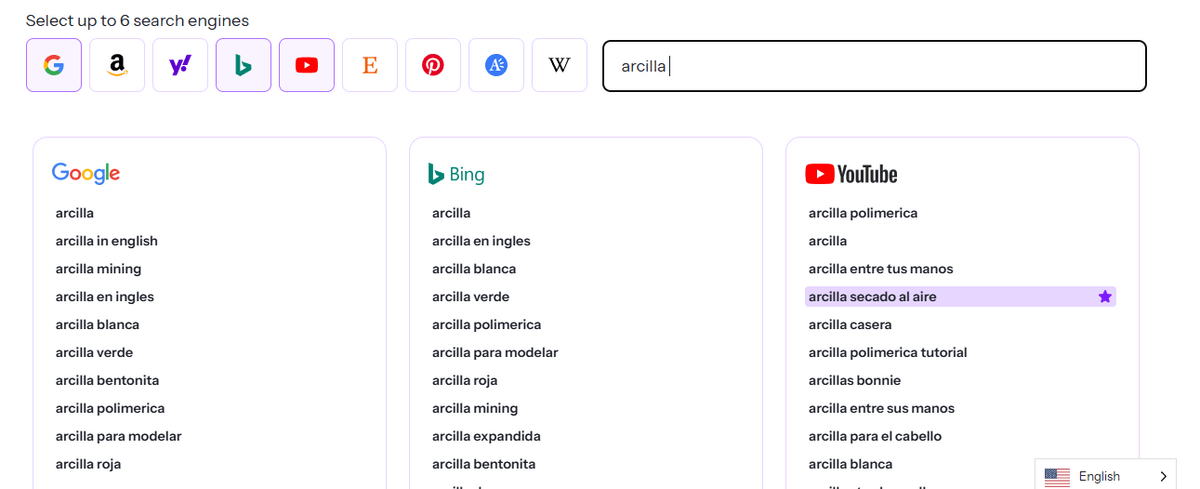Viewport: 1200px width, 489px height.
Task: Select Google suggestion arcilla en ingles
Action: coord(105,297)
